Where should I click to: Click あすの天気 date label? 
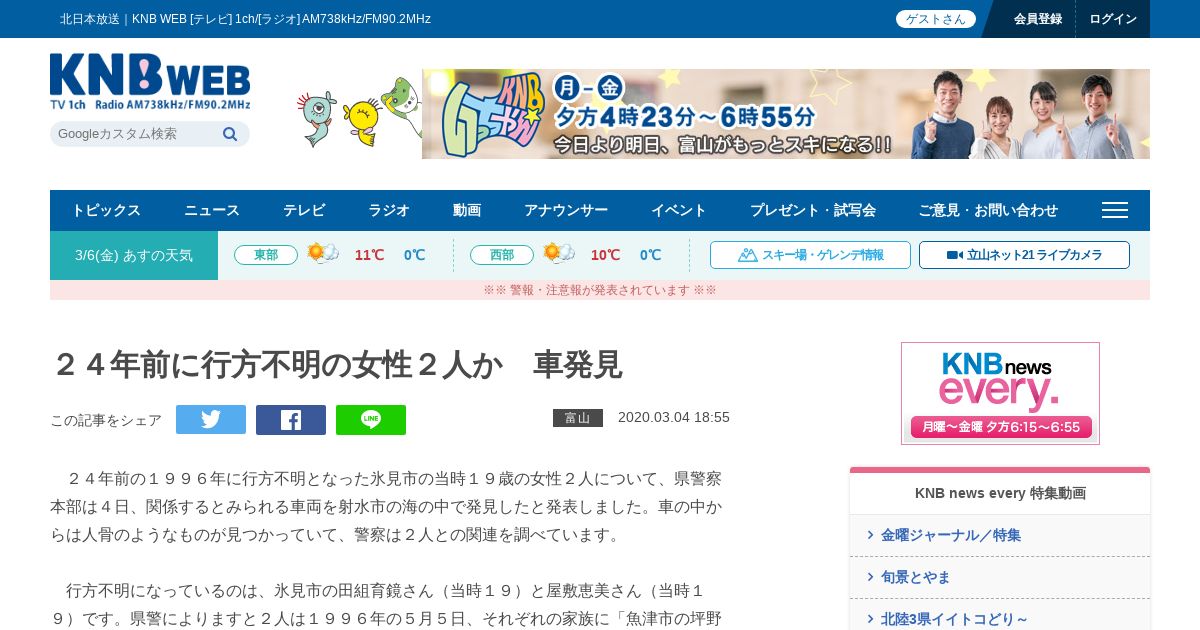point(134,255)
